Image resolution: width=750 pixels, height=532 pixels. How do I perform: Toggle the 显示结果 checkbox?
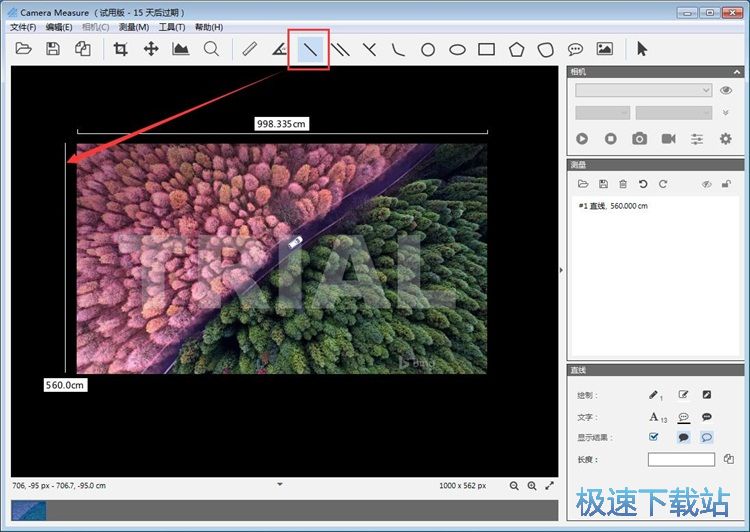[x=654, y=437]
